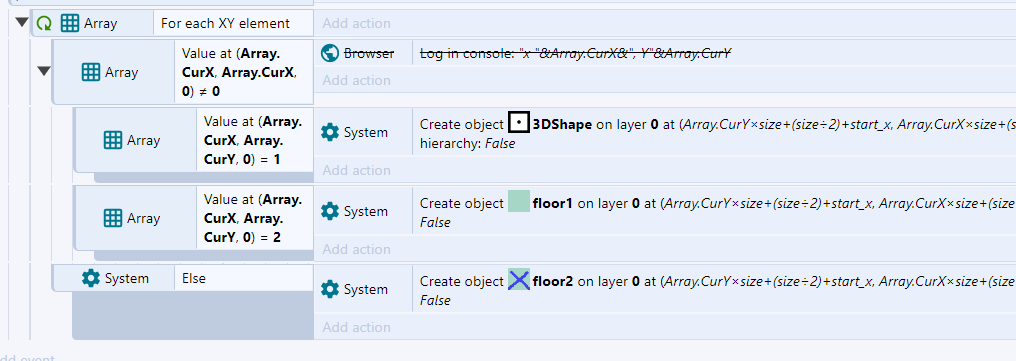Select the Else condition text
Image resolution: width=1016 pixels, height=361 pixels.
(194, 279)
